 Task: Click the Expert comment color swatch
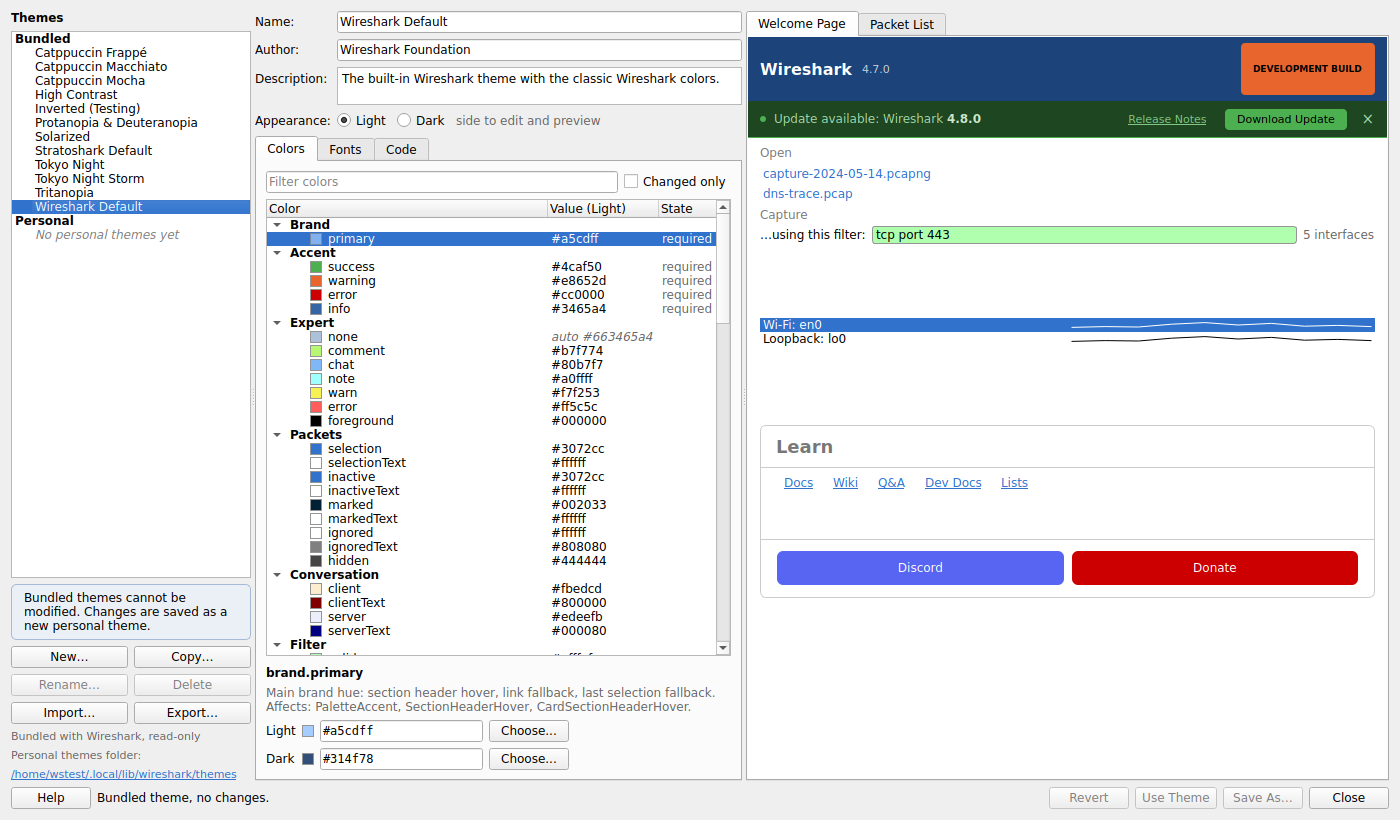coord(316,351)
